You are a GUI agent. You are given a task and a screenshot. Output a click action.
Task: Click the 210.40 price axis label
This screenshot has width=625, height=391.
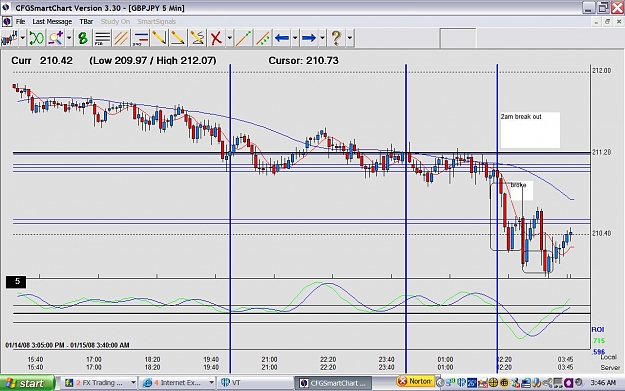[x=601, y=234]
